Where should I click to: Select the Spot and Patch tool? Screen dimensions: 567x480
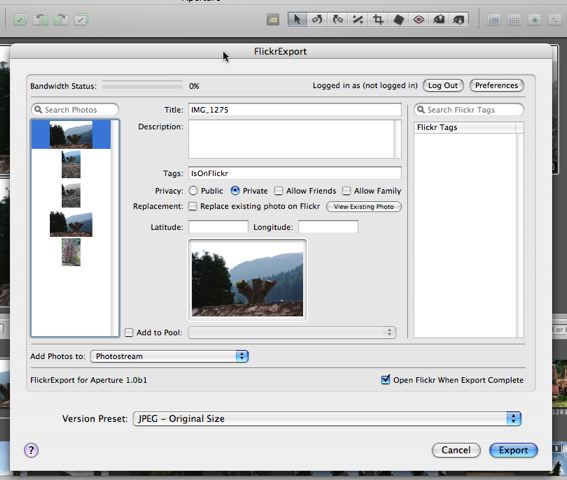[x=398, y=19]
